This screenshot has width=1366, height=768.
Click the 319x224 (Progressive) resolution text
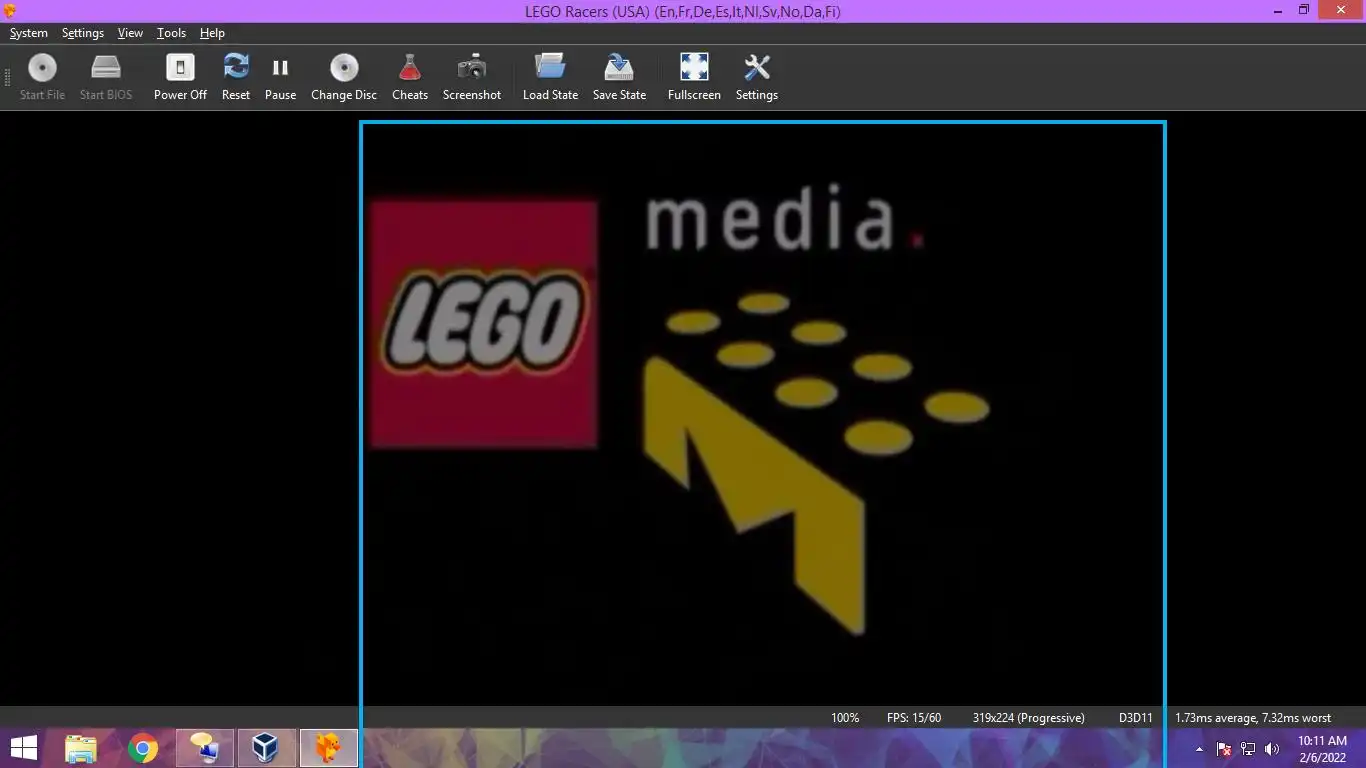[1028, 718]
